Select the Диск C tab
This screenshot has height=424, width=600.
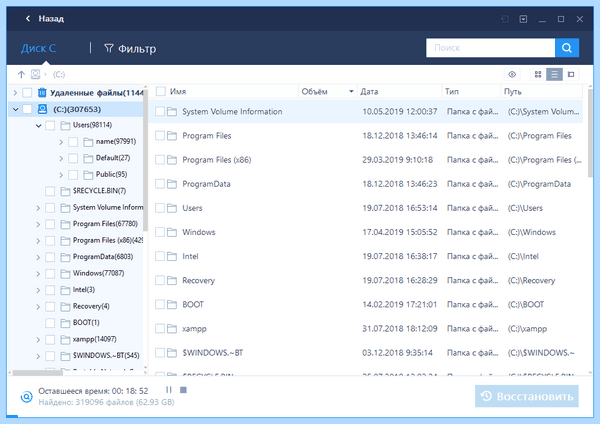coord(38,48)
